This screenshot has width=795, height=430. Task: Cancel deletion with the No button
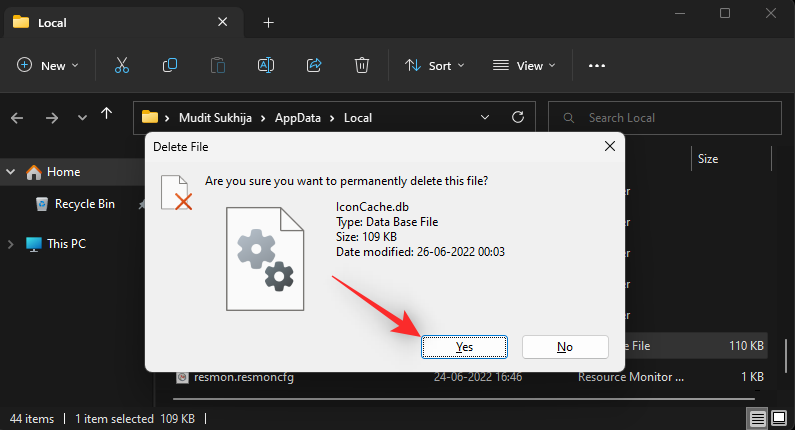tap(565, 347)
